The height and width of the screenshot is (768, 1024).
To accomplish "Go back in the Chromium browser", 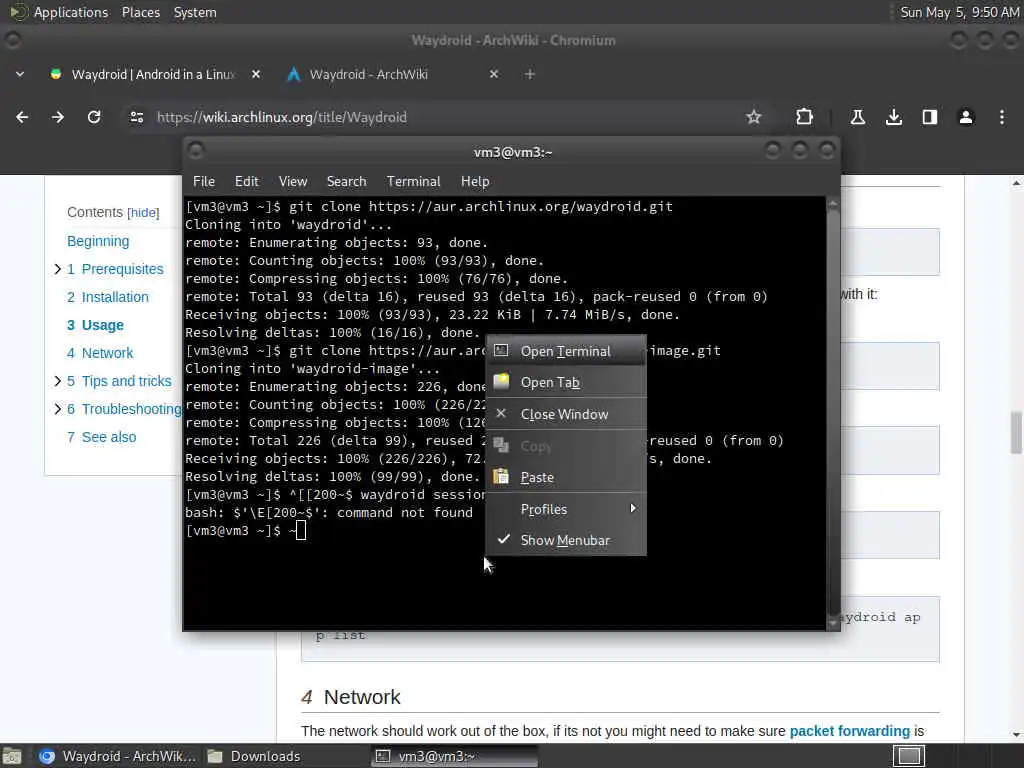I will (x=22, y=117).
